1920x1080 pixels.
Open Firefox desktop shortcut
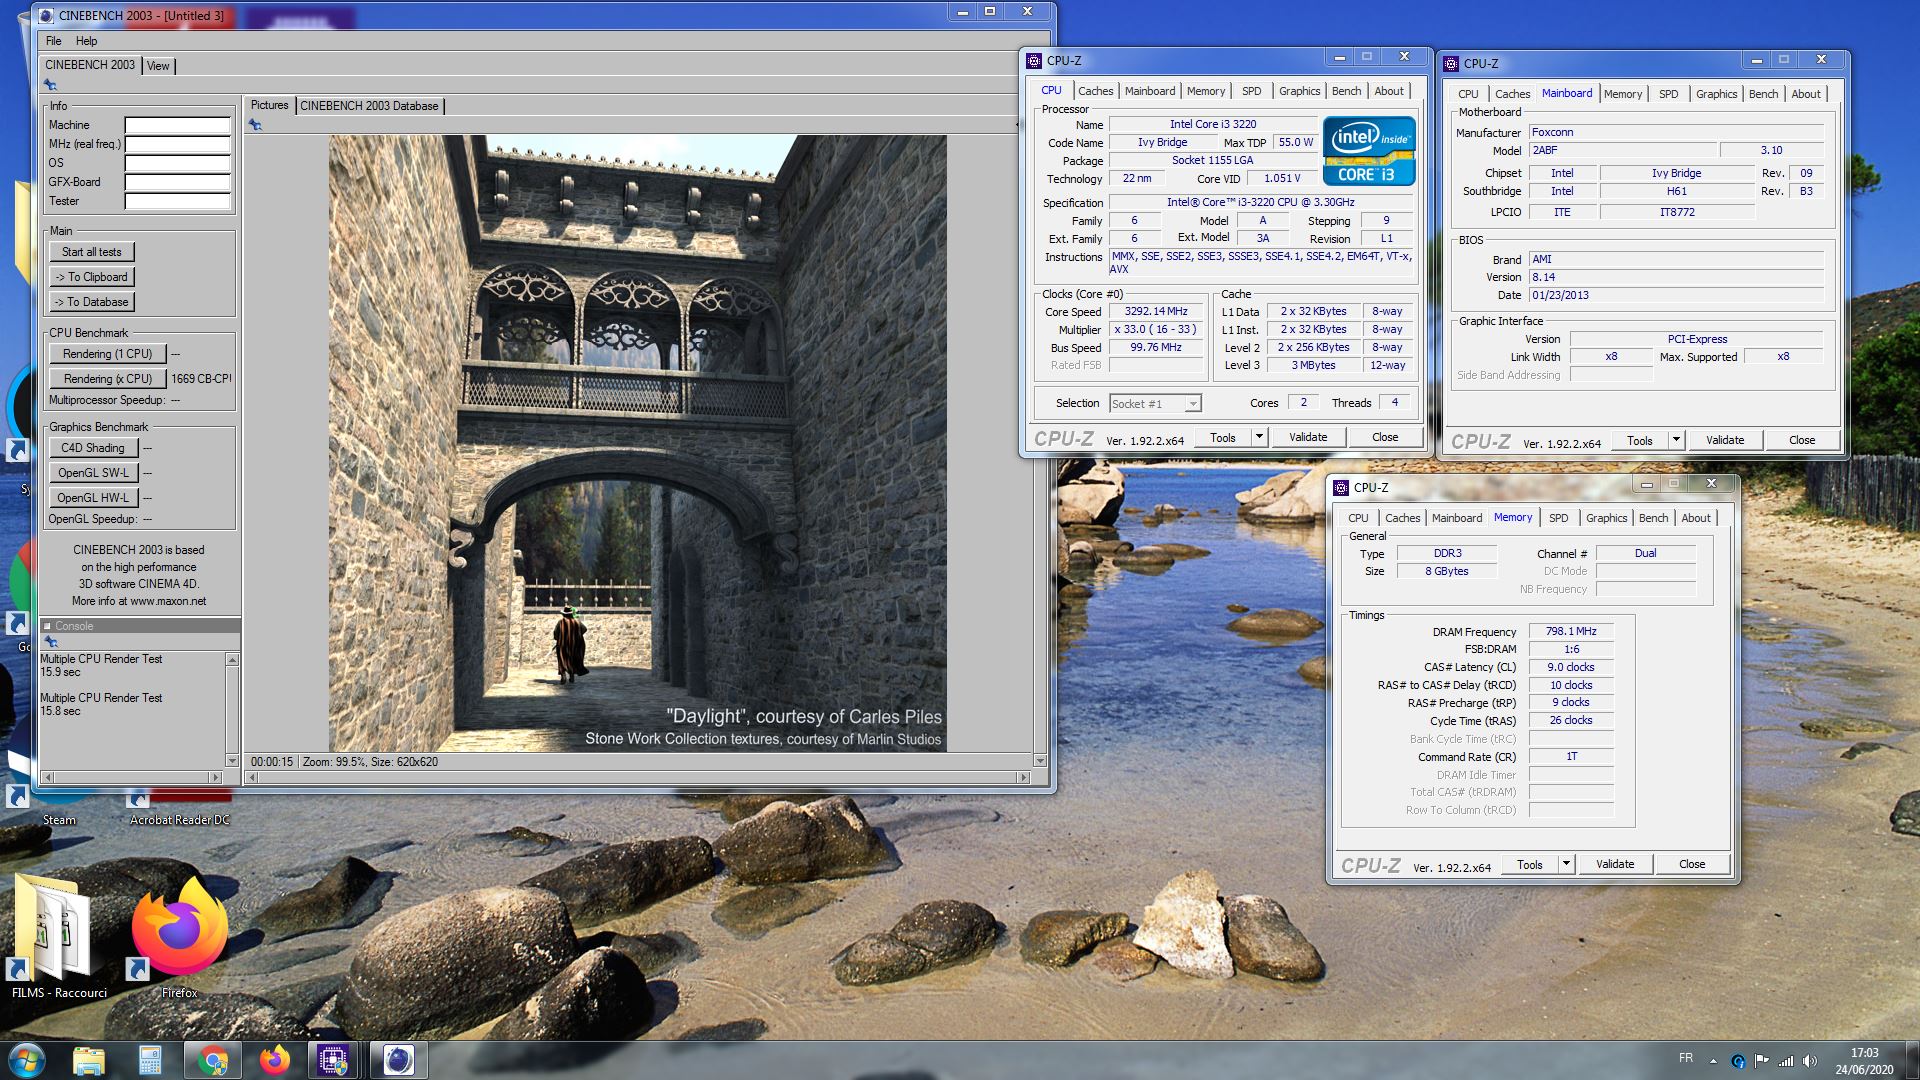179,935
